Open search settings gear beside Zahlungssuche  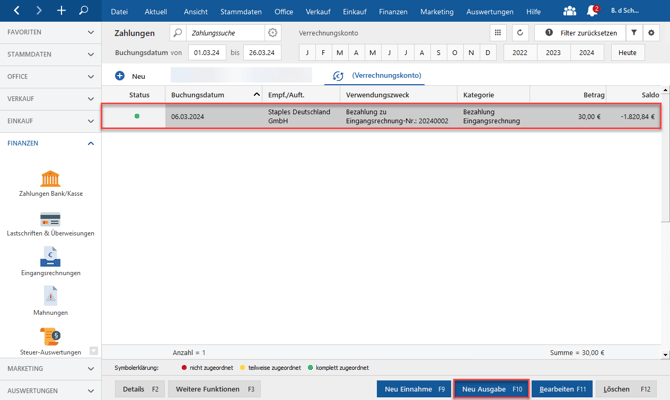[272, 33]
